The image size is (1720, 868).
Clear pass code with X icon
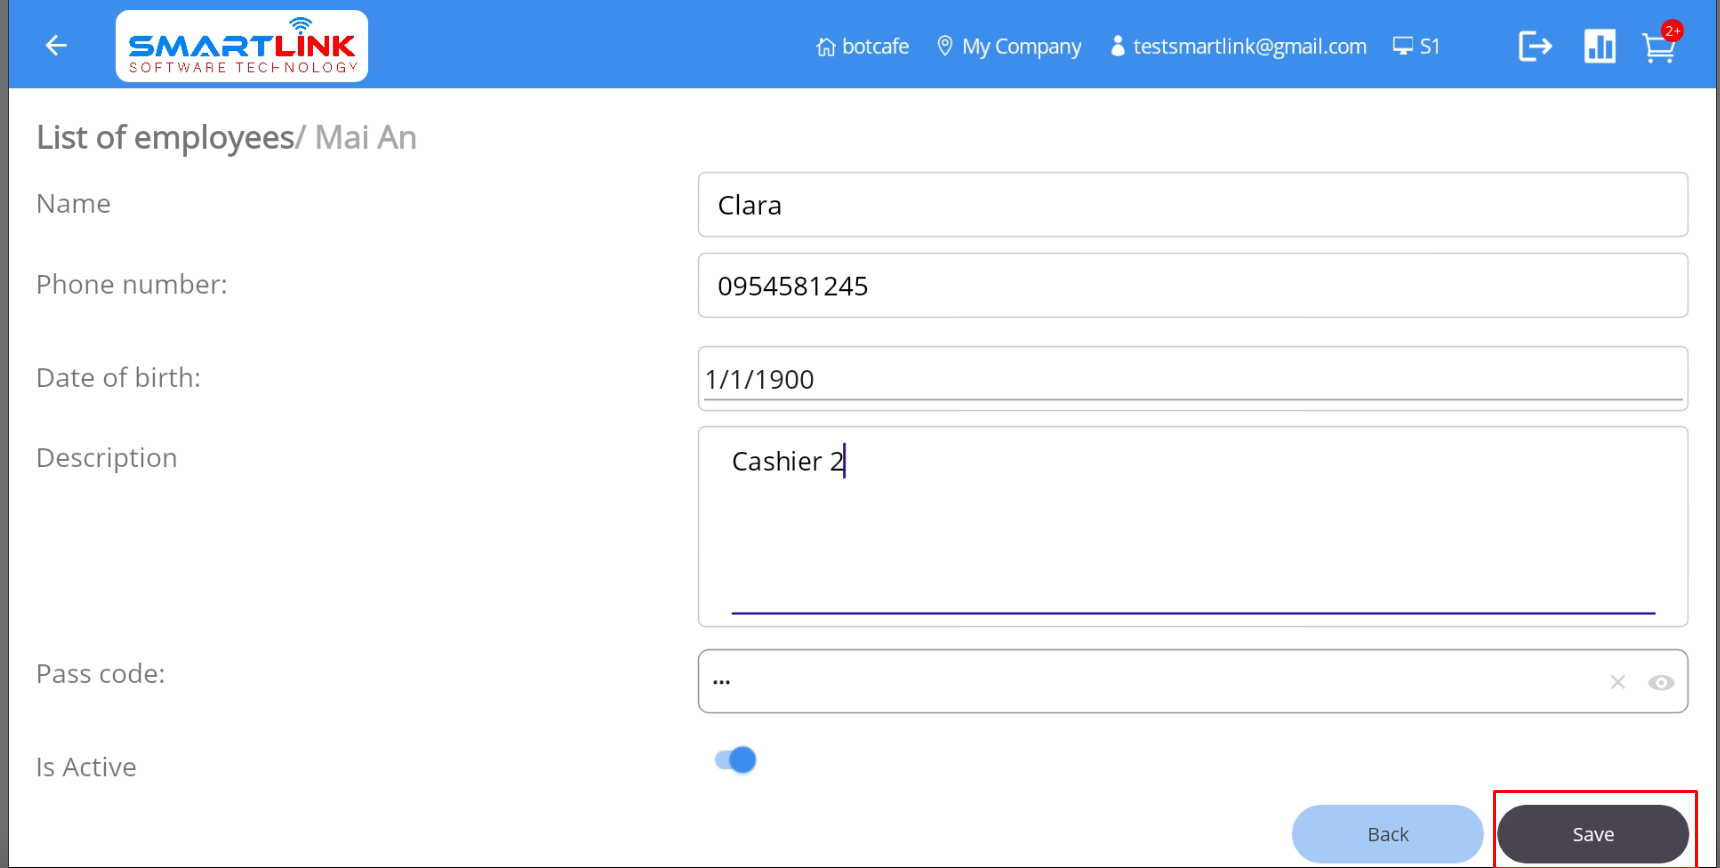tap(1617, 682)
